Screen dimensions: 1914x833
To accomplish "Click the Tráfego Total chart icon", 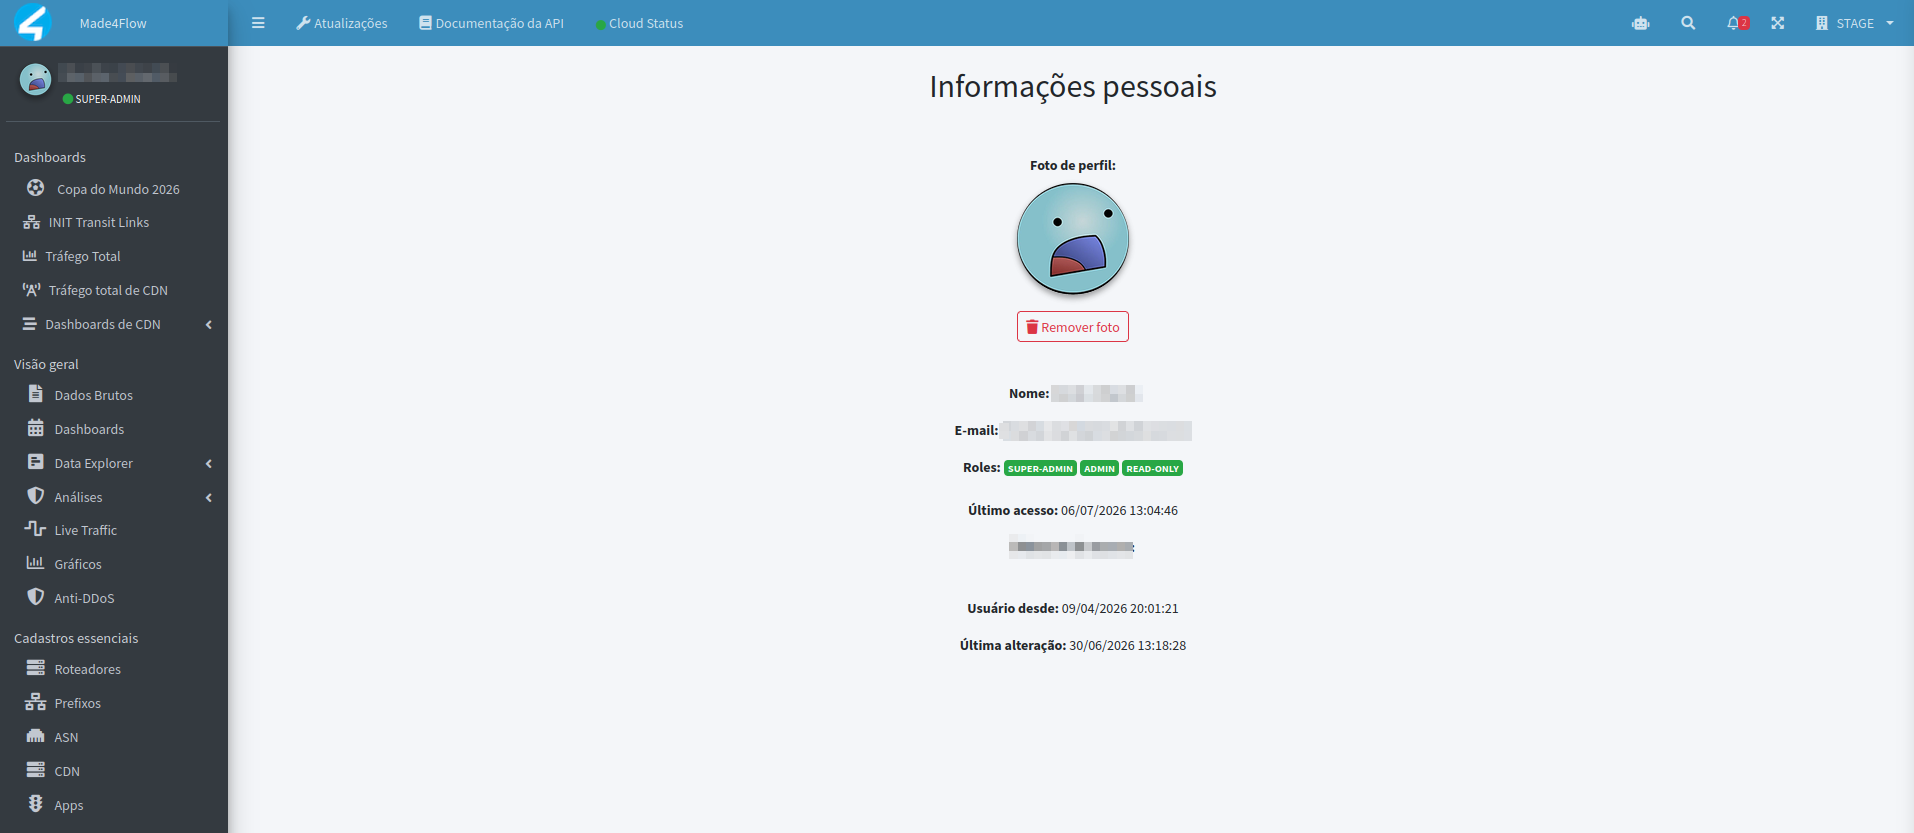I will 30,256.
